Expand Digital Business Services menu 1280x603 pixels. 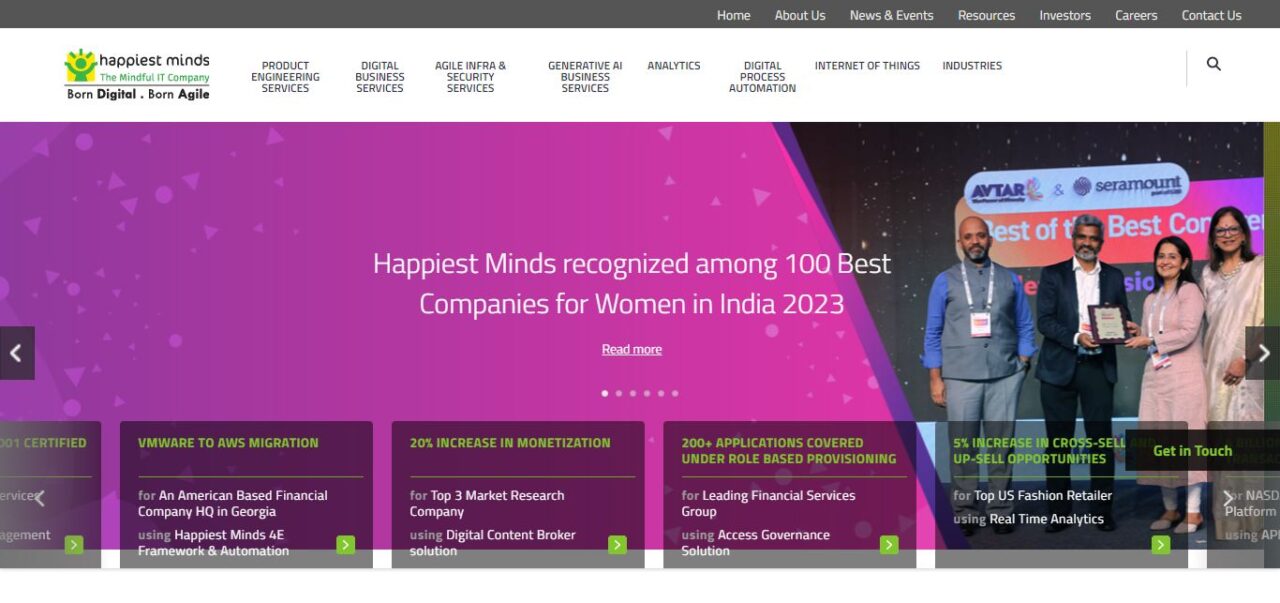[380, 77]
